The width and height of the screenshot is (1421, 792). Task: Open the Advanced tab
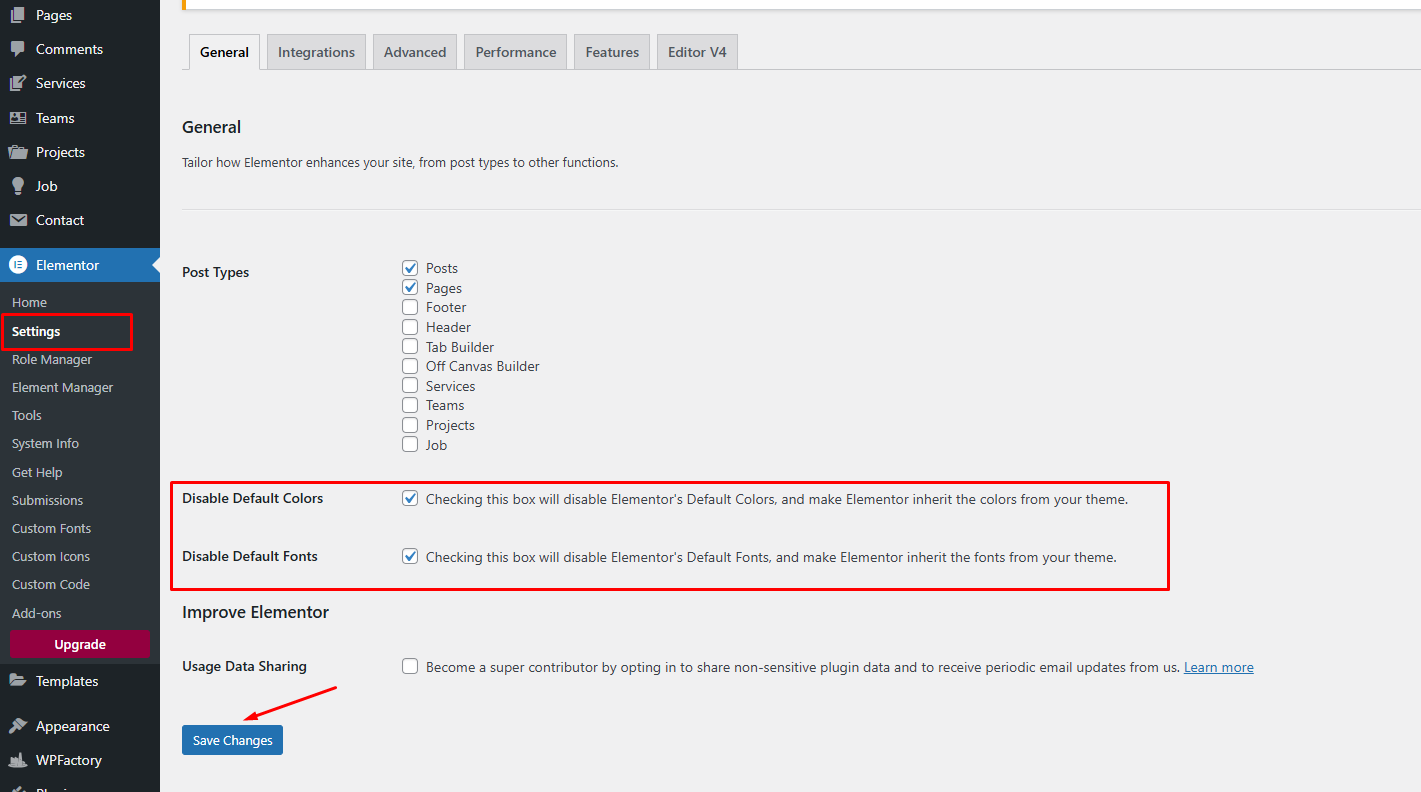415,52
